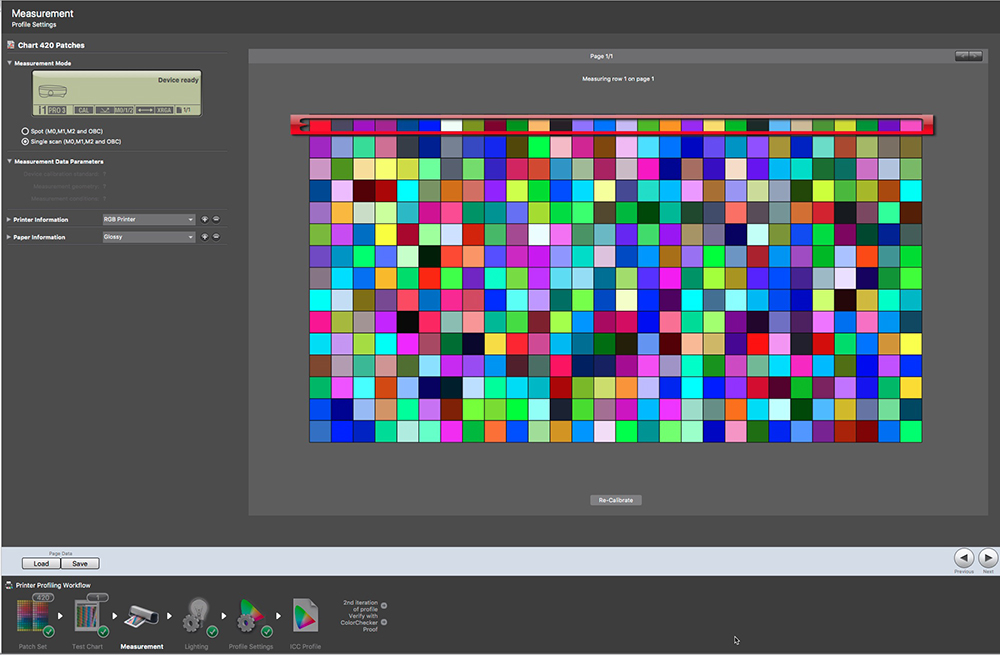
Task: Collapse the Measurement Data Parameters section
Action: point(10,161)
